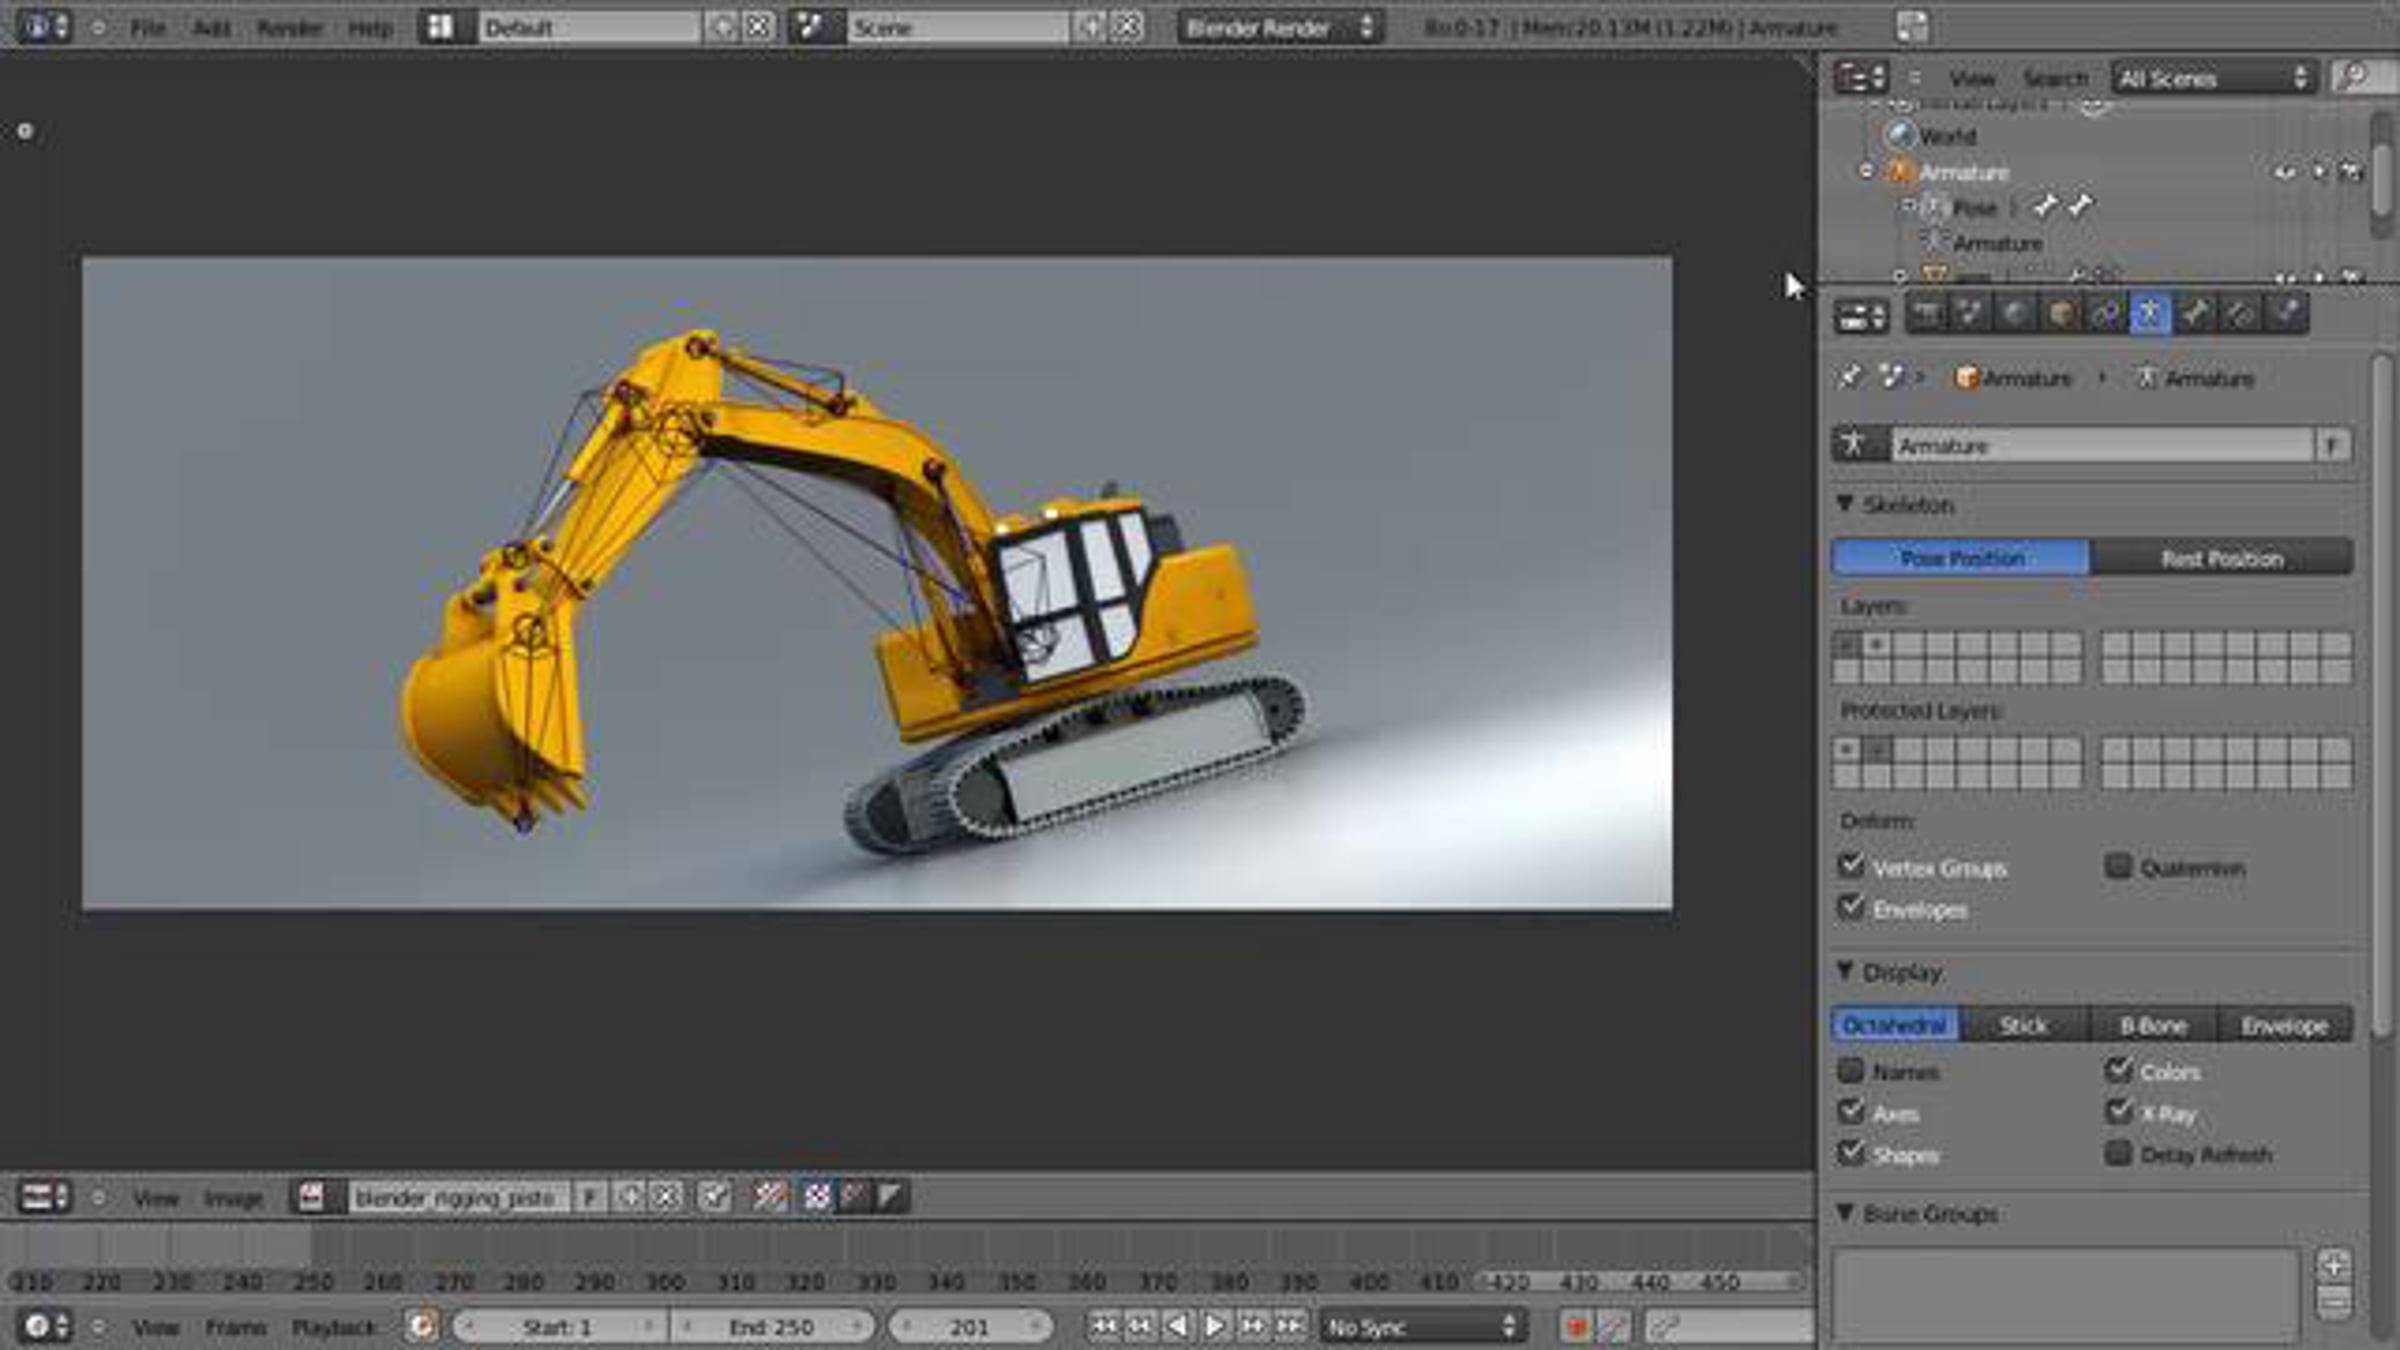
Task: Click the current frame field showing 201
Action: pyautogui.click(x=969, y=1327)
